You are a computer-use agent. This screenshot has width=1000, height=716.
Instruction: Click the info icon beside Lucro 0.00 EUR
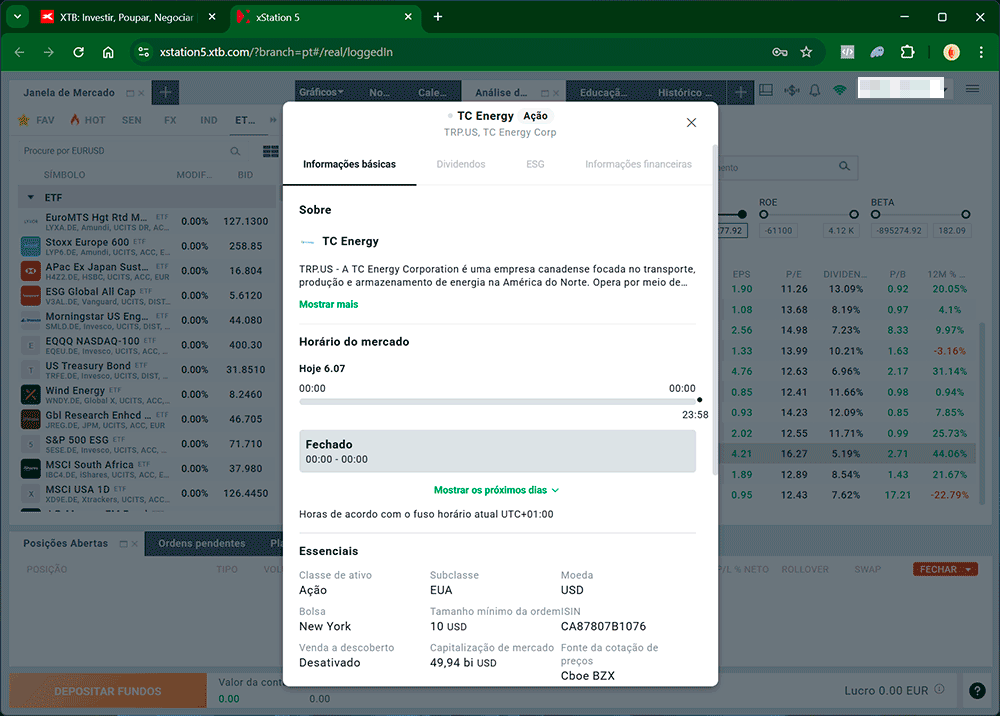[939, 689]
